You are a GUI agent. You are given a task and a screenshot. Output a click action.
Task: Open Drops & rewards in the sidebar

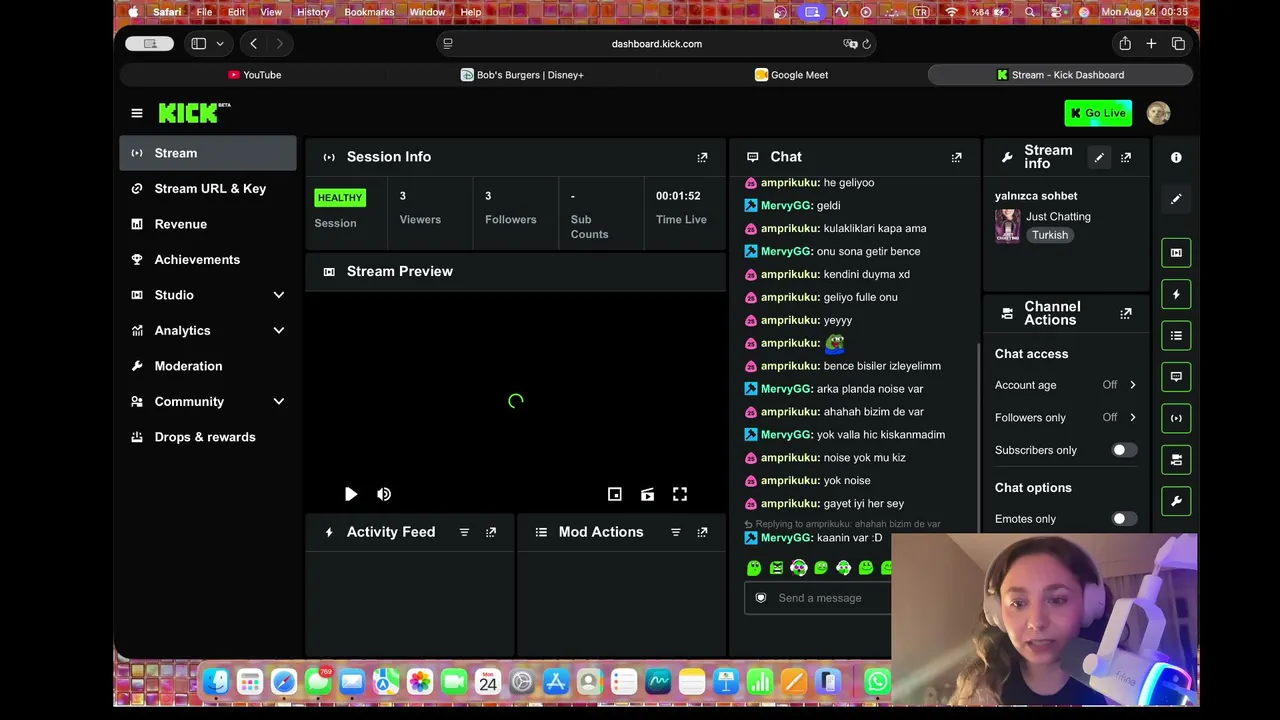click(x=208, y=437)
